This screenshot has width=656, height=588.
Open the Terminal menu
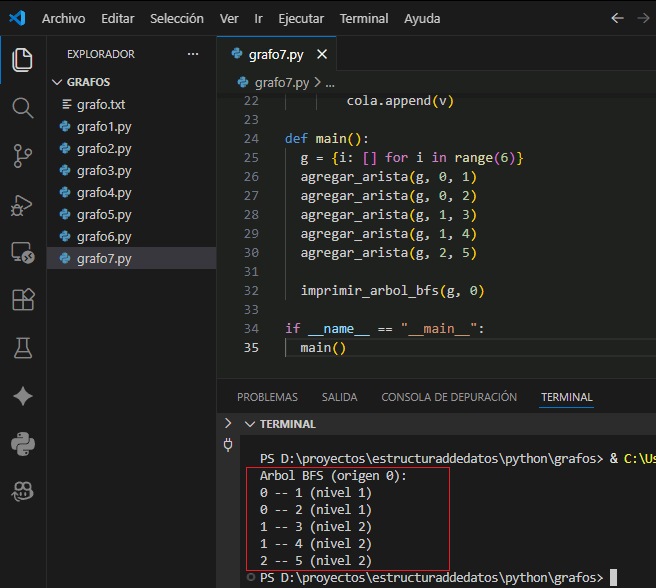click(x=364, y=19)
